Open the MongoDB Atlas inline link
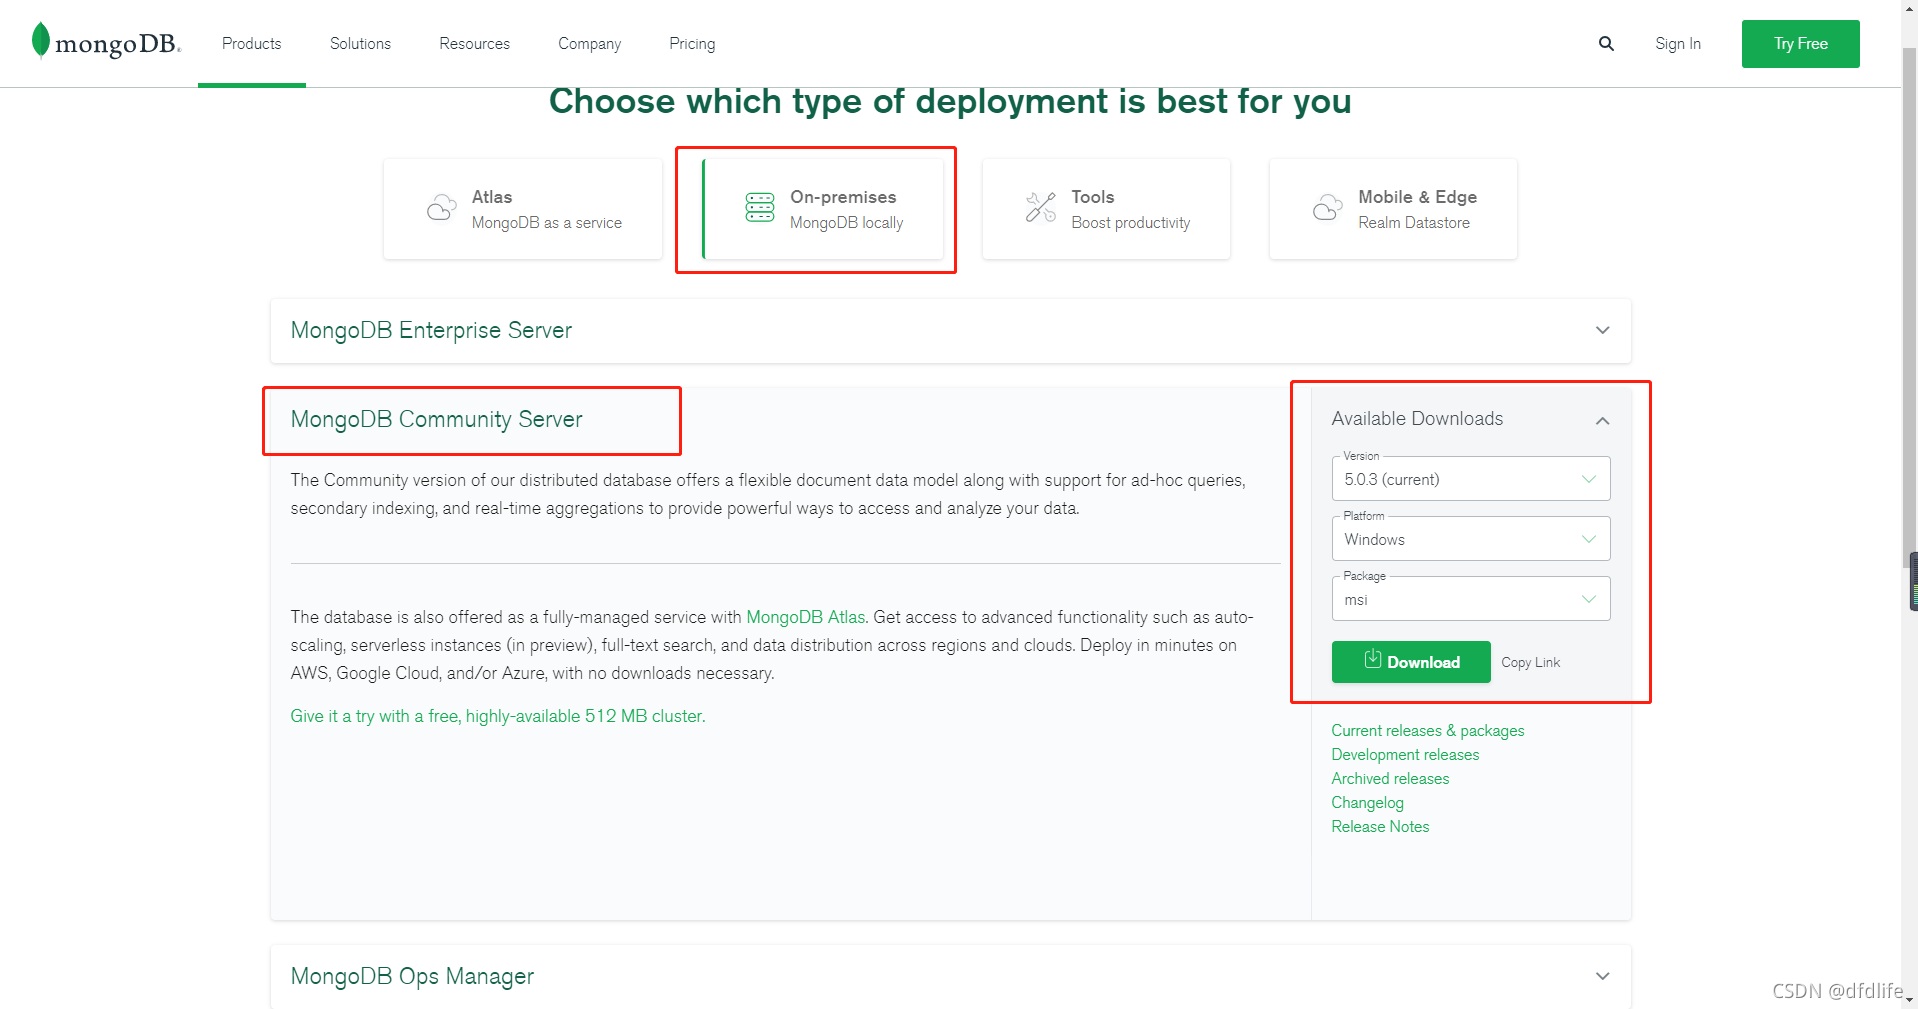 (805, 617)
